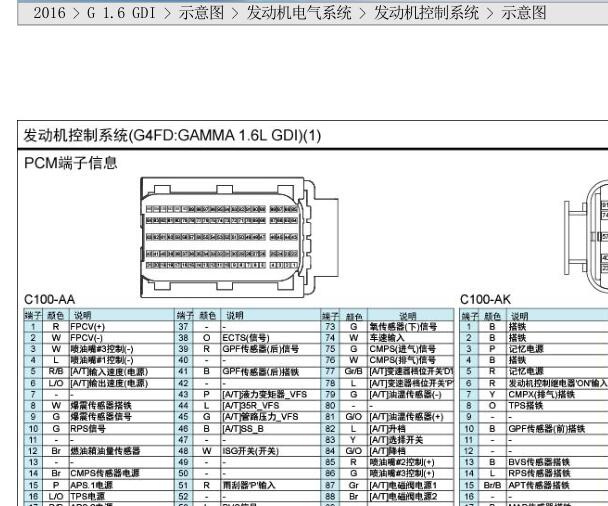Click the 喷油嘴#3控制(-) description cell
608x506 pixels.
click(x=121, y=349)
